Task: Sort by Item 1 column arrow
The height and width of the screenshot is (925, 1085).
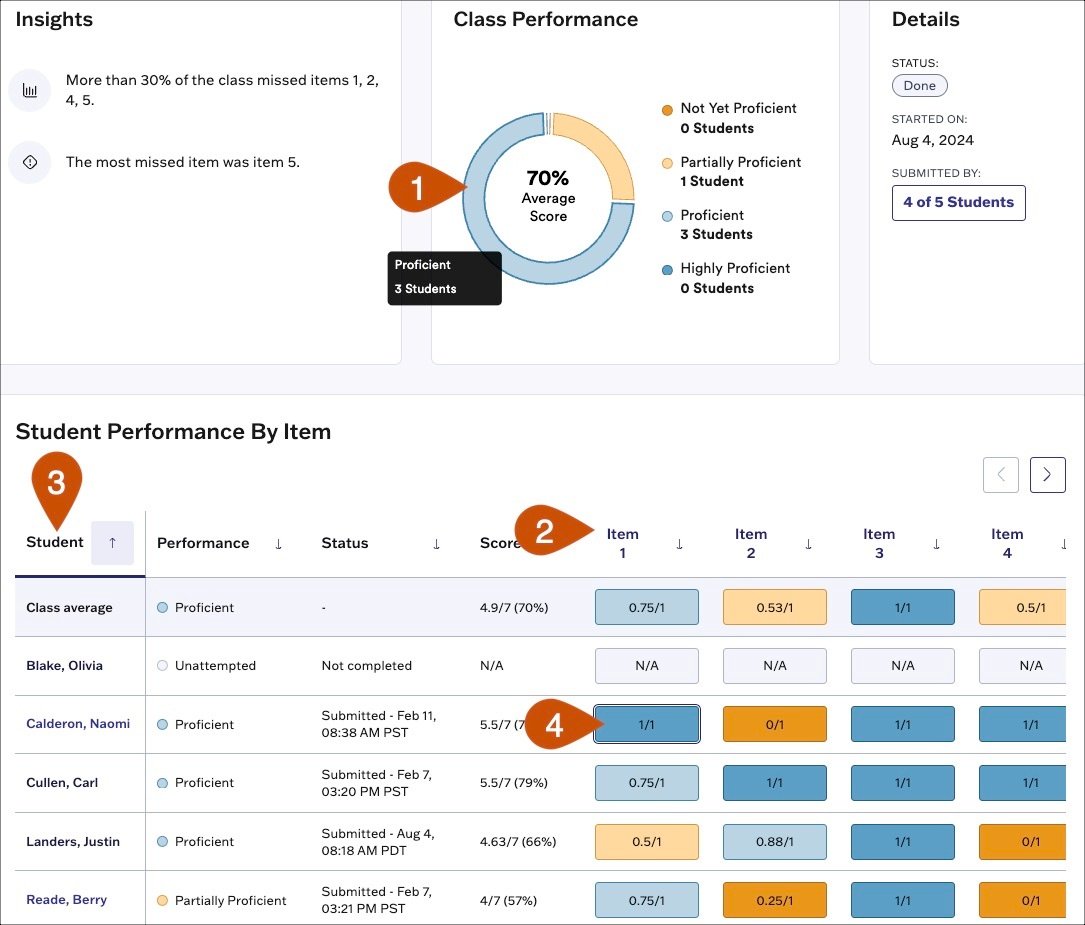Action: coord(680,544)
